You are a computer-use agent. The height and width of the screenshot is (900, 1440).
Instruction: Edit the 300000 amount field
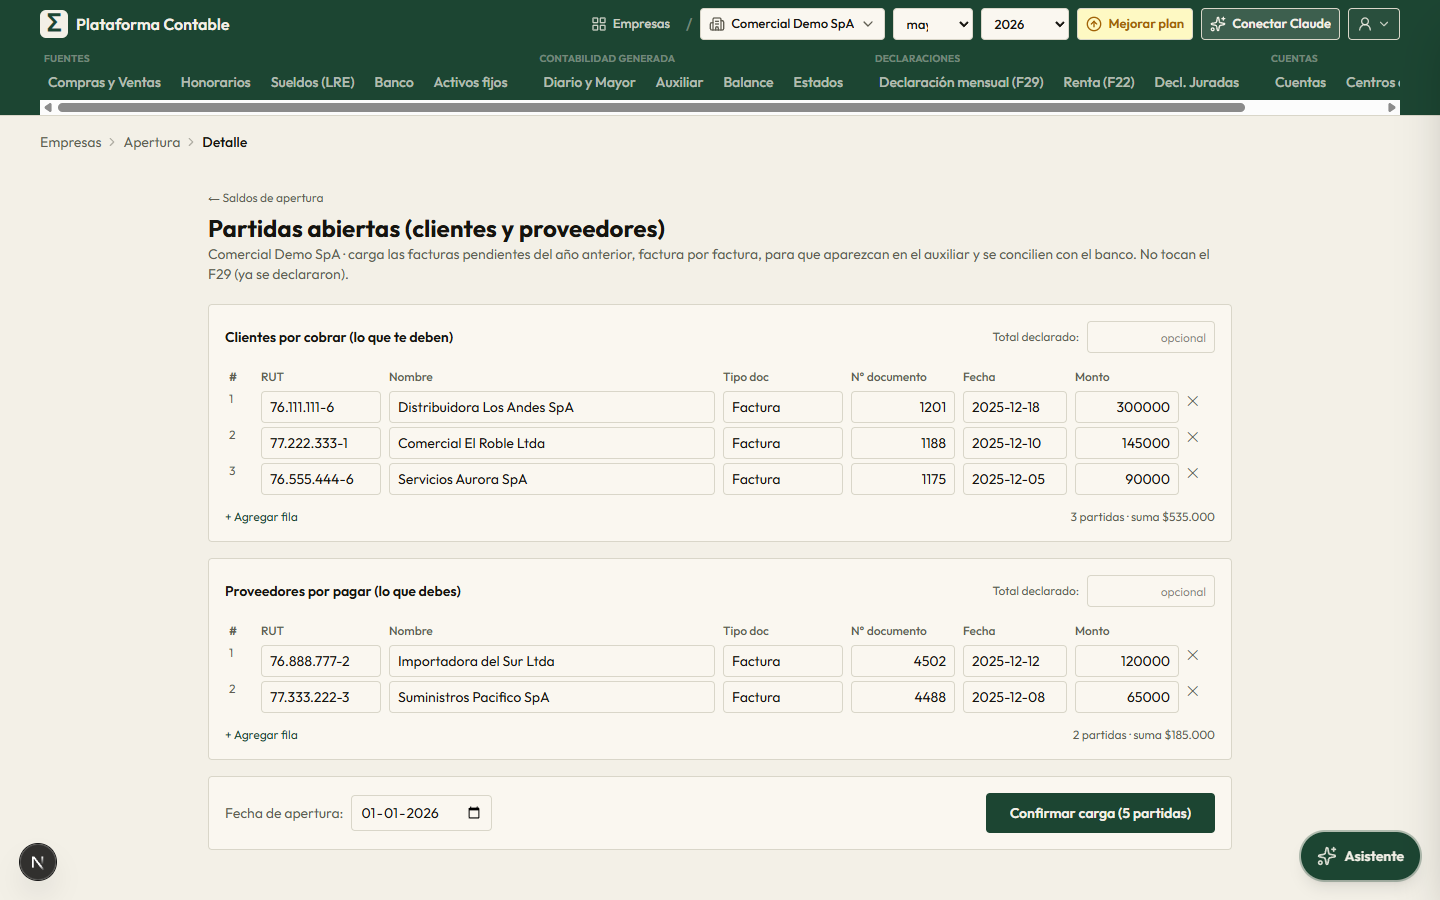pyautogui.click(x=1127, y=407)
